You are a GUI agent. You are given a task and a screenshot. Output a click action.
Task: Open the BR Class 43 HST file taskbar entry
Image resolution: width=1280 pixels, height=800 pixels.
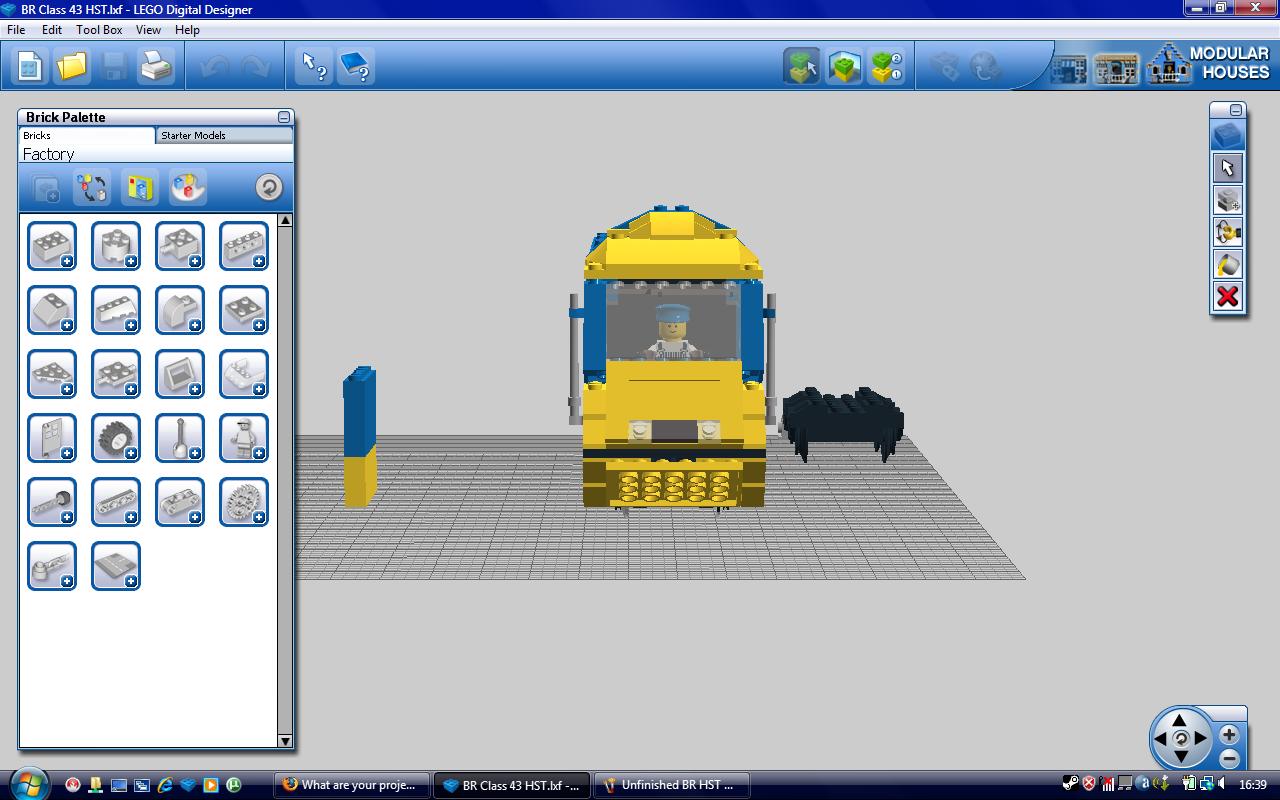click(x=512, y=785)
